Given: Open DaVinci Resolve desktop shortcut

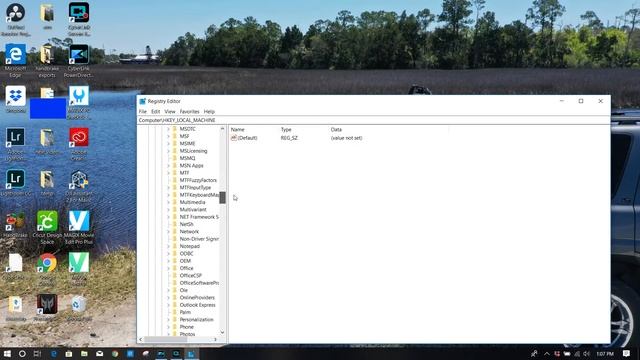Looking at the screenshot, I should point(16,13).
